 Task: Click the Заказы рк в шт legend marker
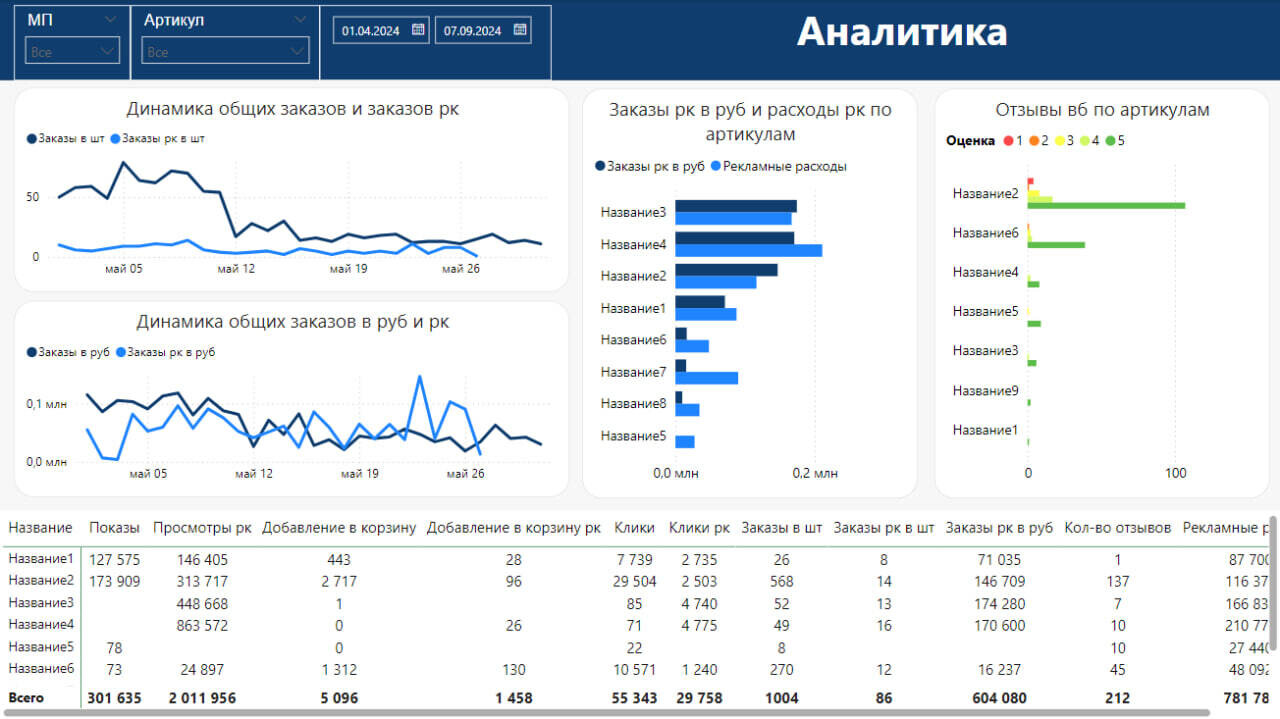(116, 139)
